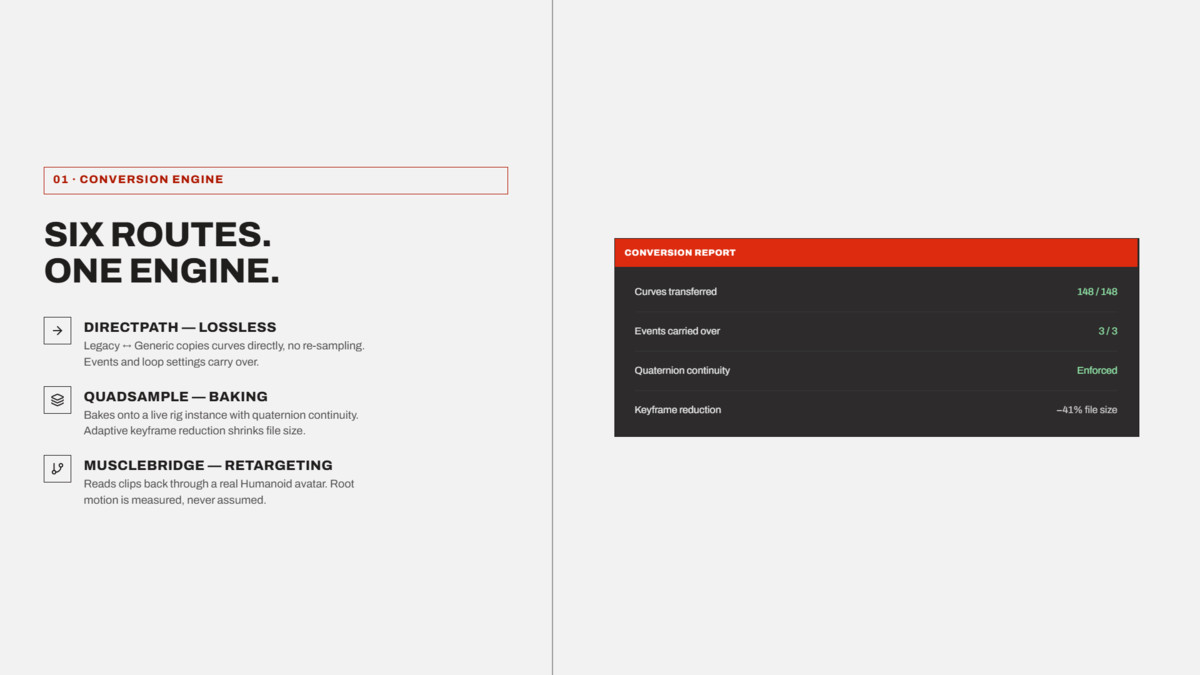
Task: Click the 'QUADSAMPLE — BAKING' heading
Action: click(x=176, y=396)
